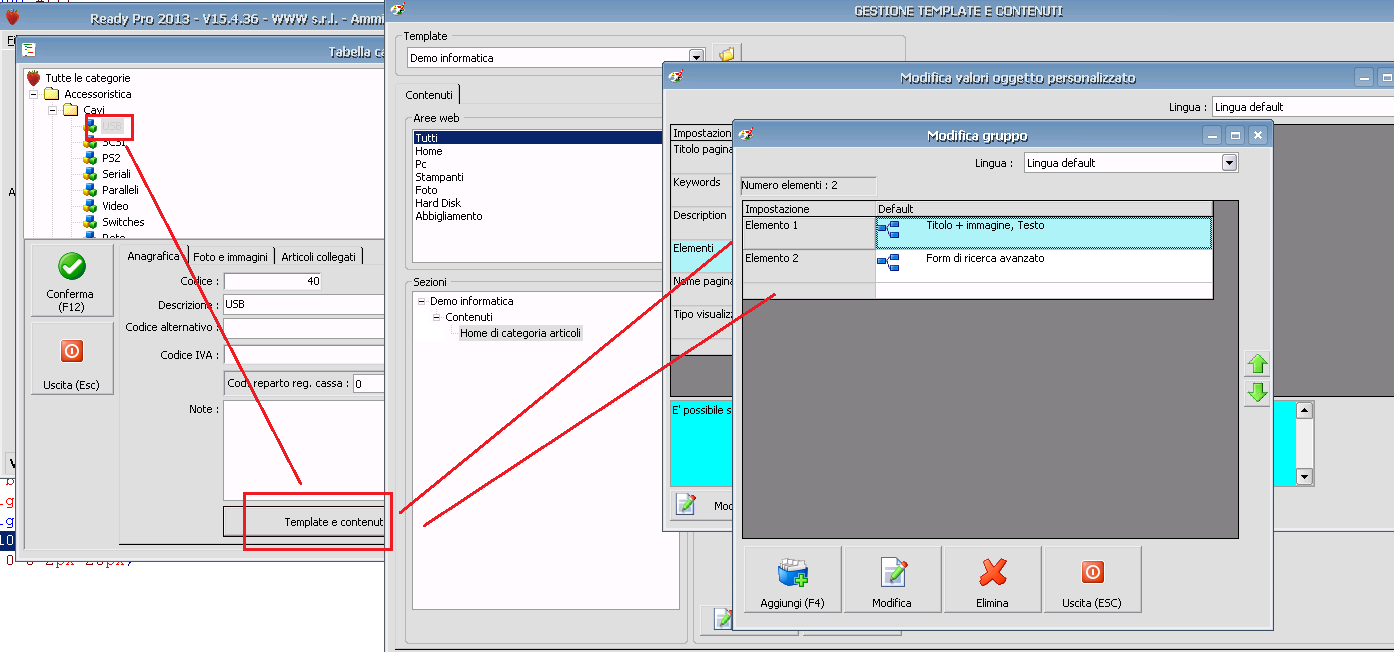This screenshot has height=652, width=1394.
Task: Select Hard Disk in Aree web list
Action: pos(437,203)
